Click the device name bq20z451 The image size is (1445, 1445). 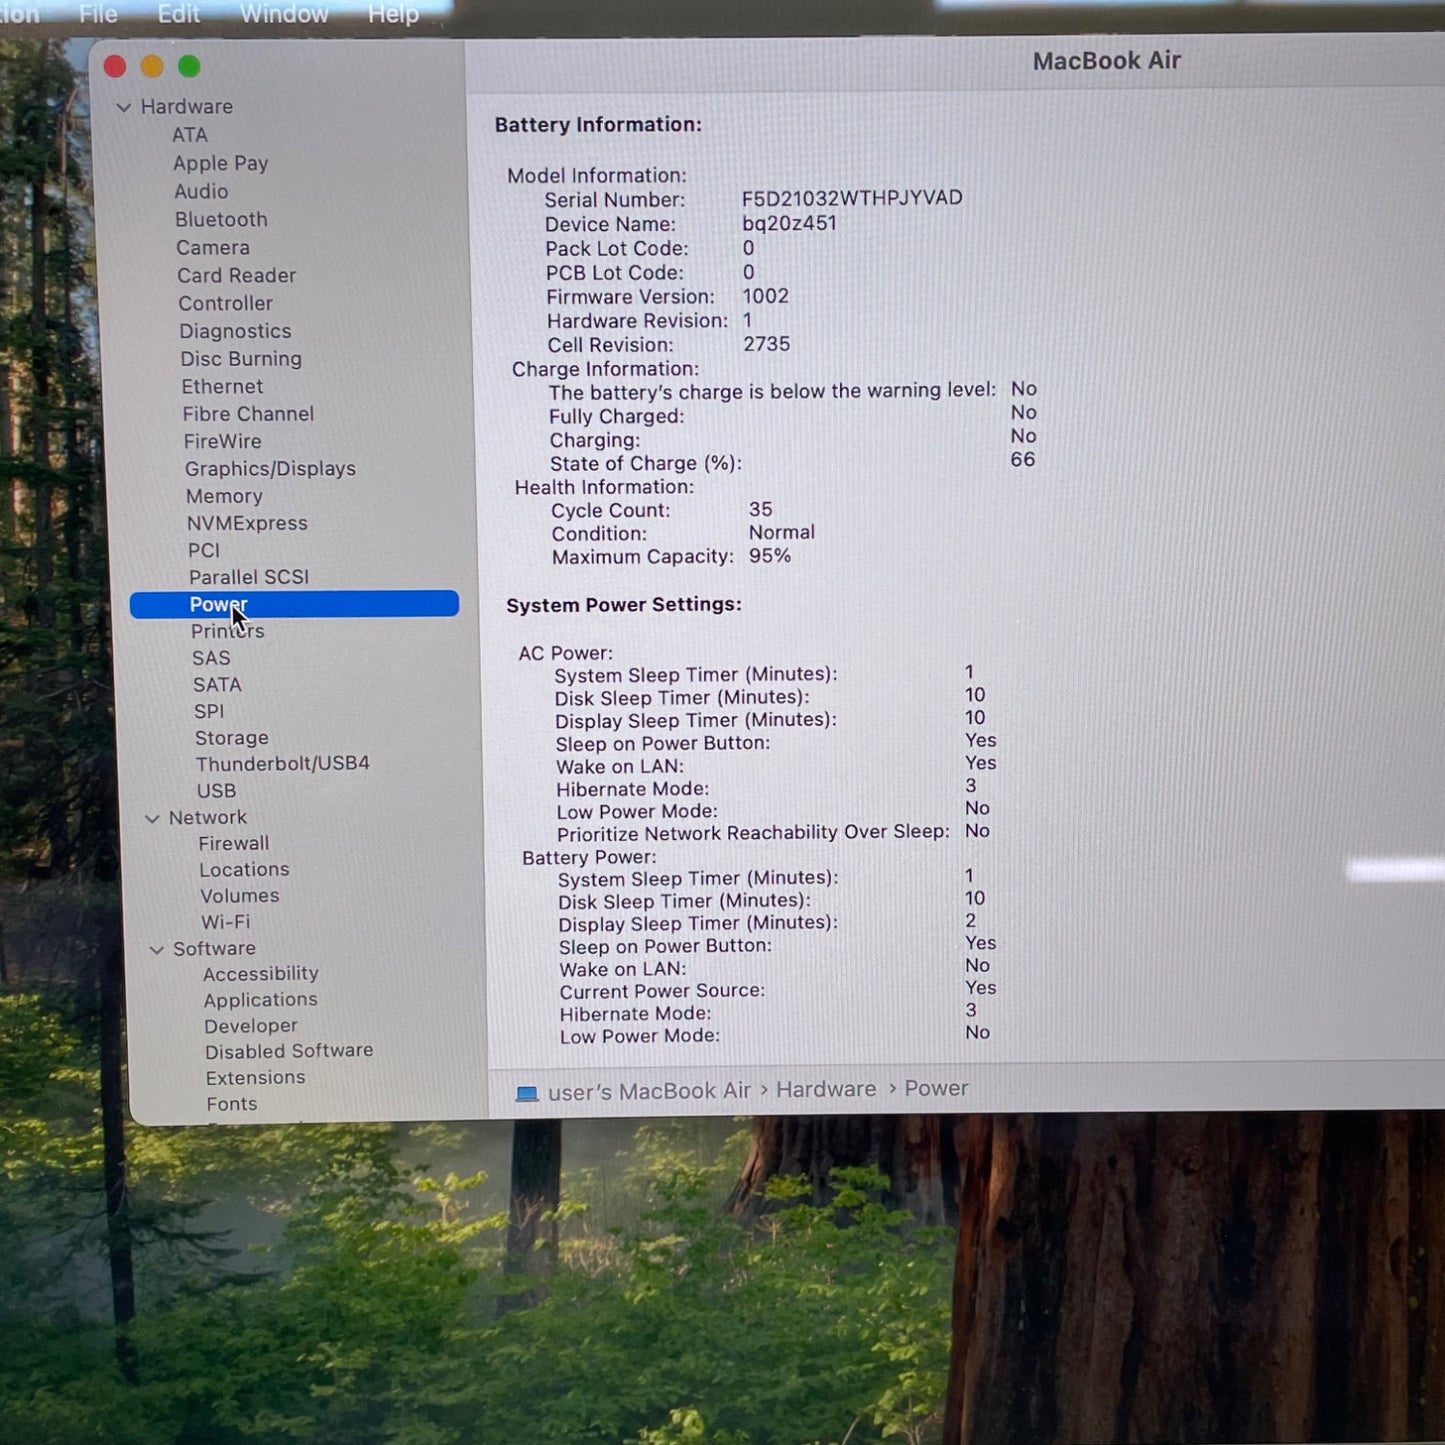(x=789, y=223)
